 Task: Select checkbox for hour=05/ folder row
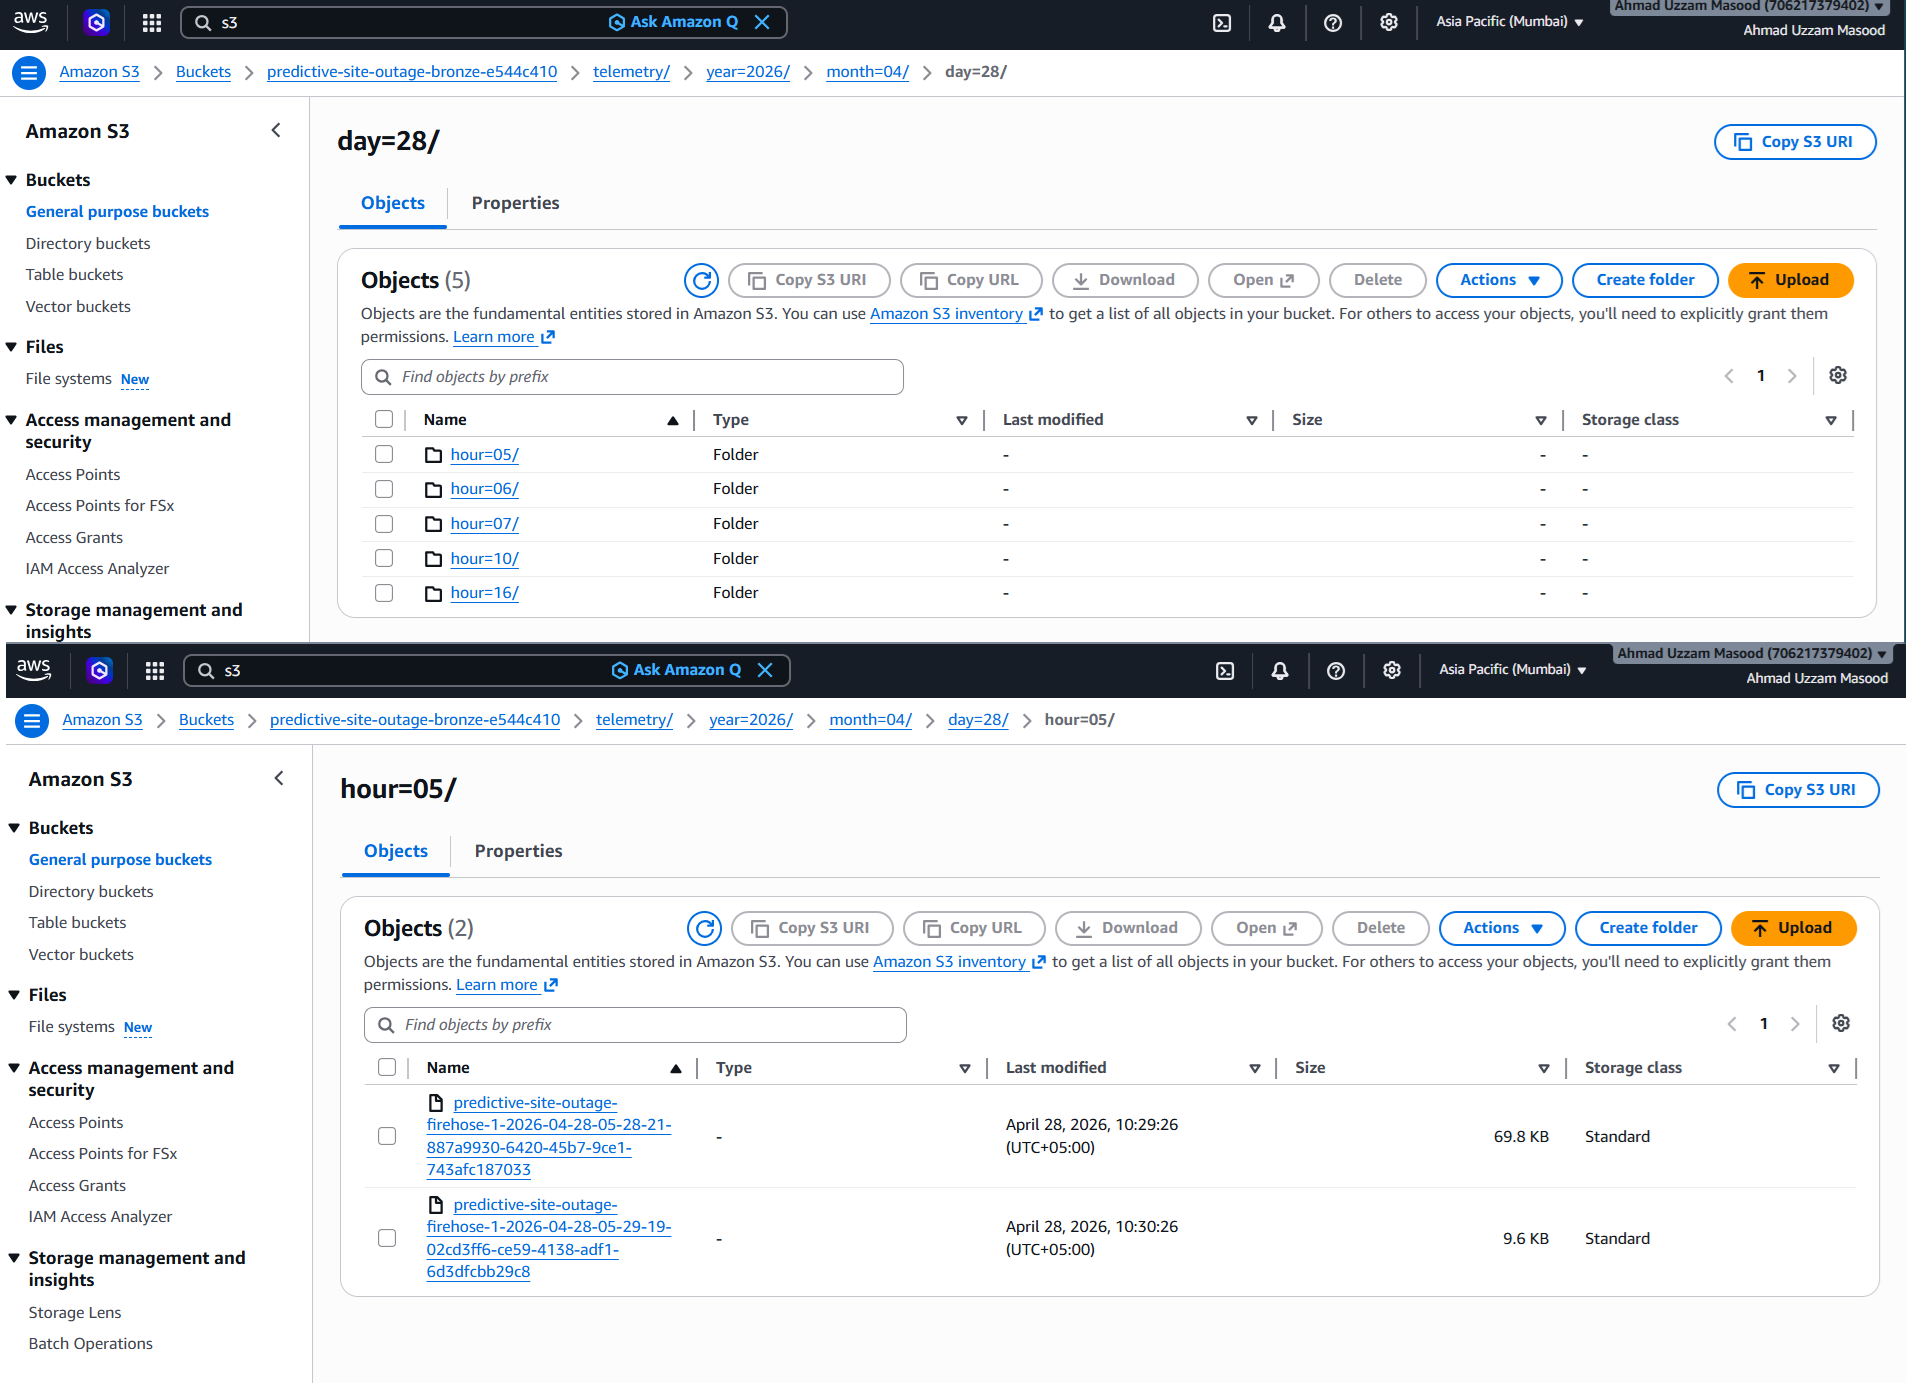pyautogui.click(x=384, y=454)
